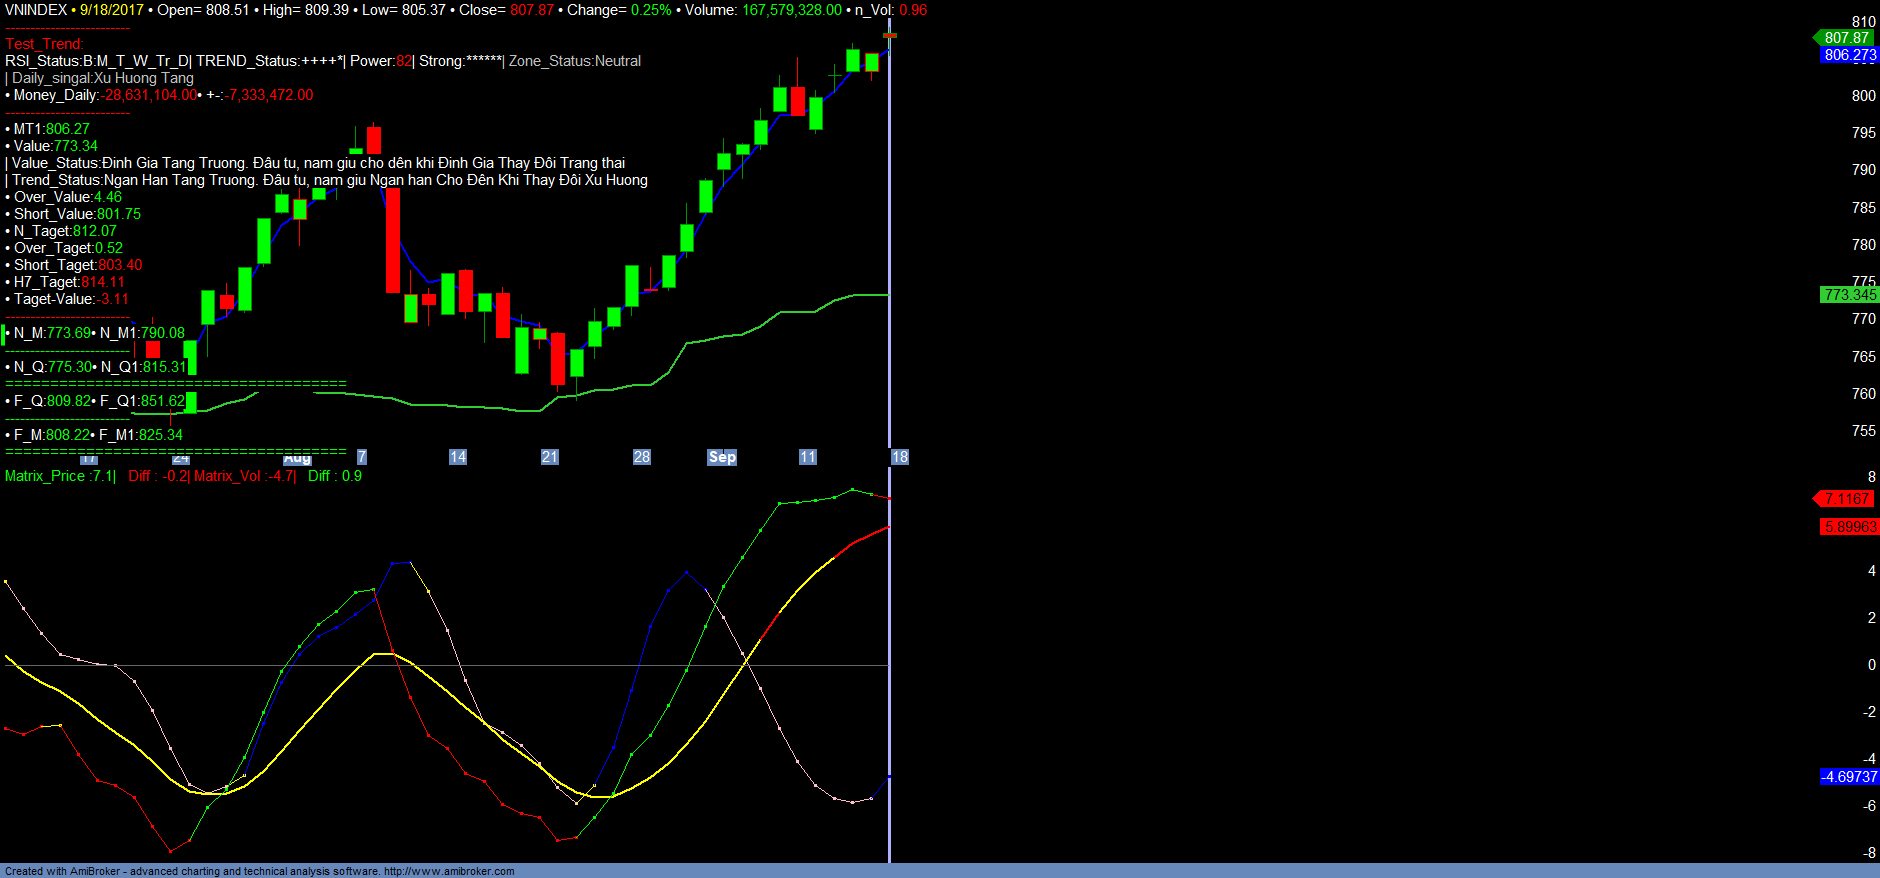Pick the 11 date marker on time axis

808,457
